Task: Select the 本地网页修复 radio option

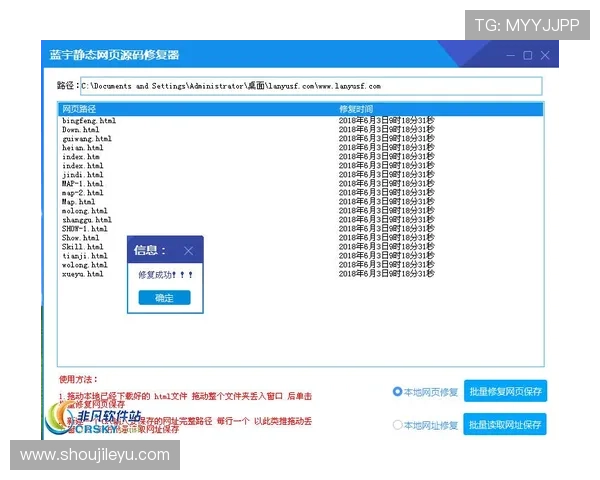Action: click(397, 391)
